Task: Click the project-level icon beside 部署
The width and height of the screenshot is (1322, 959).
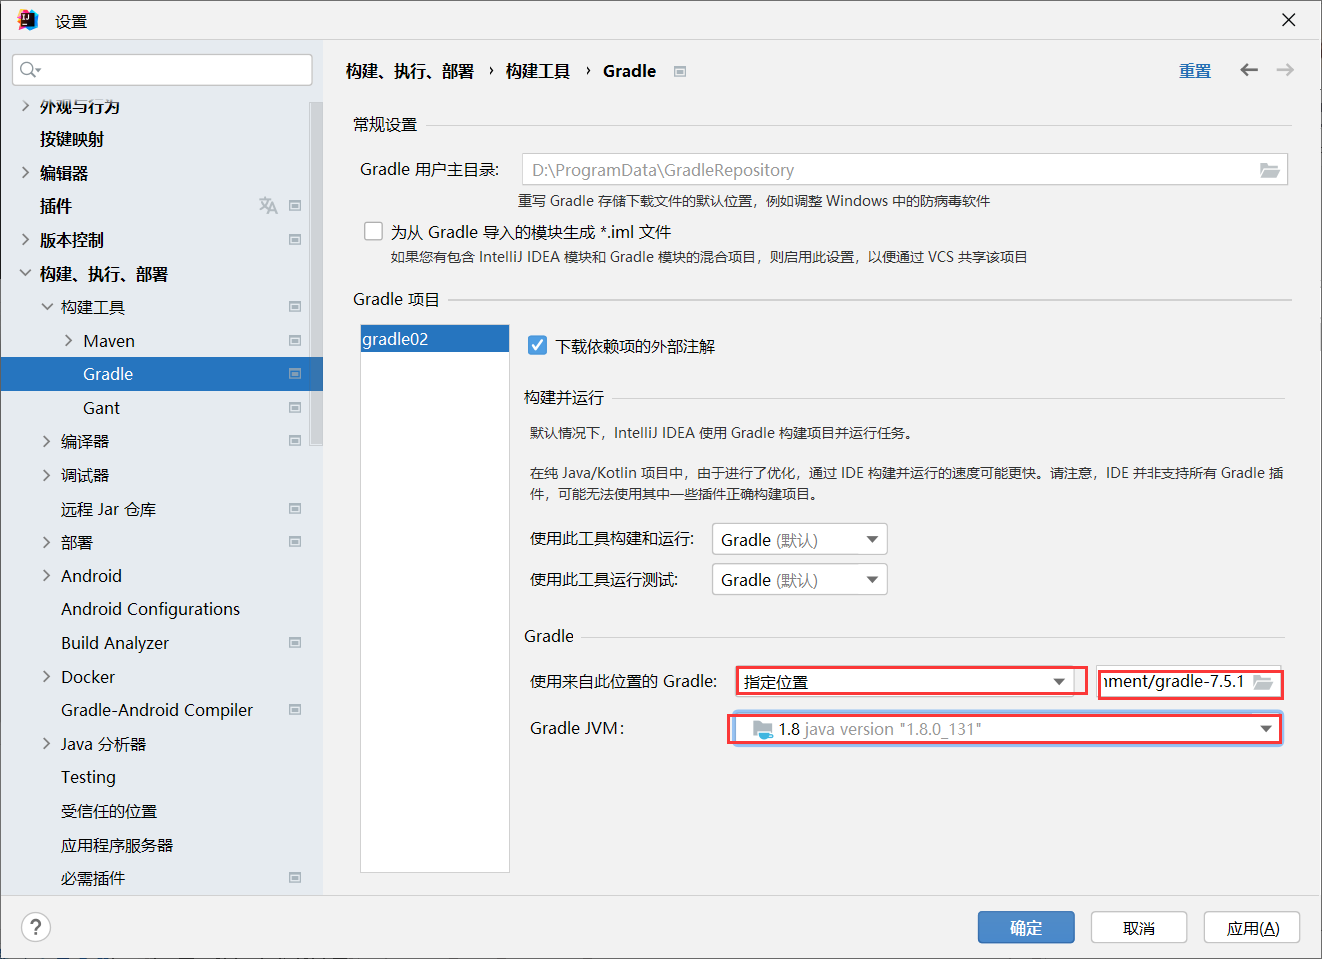Action: (295, 541)
